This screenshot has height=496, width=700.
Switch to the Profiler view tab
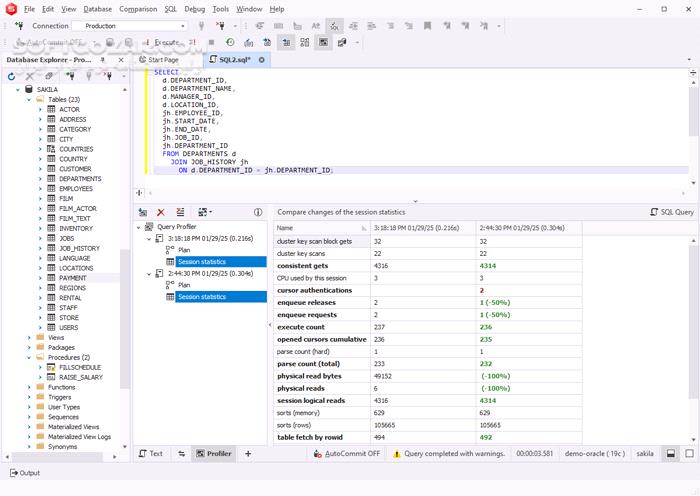pyautogui.click(x=214, y=454)
